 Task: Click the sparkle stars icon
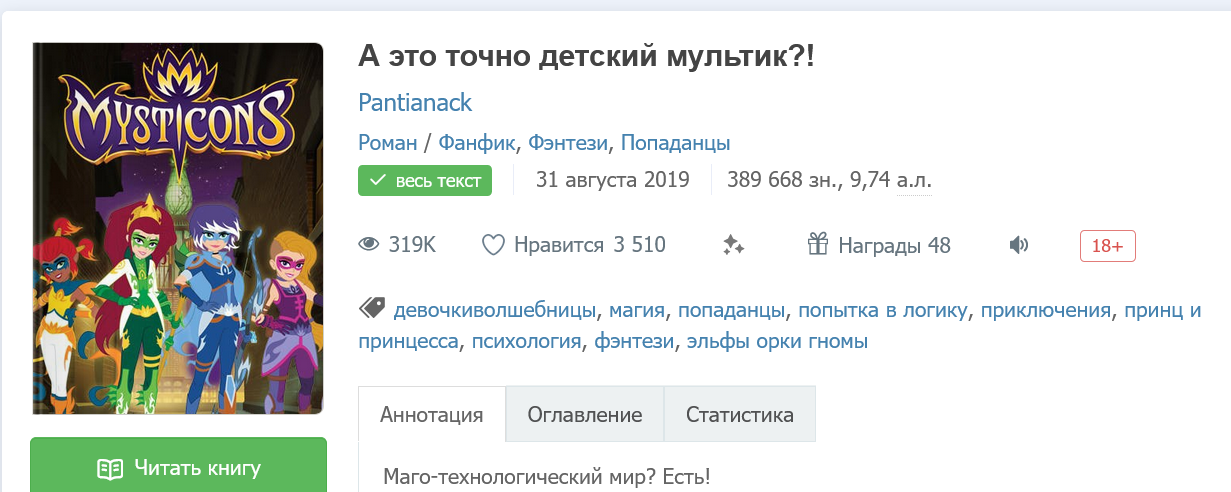(x=734, y=245)
